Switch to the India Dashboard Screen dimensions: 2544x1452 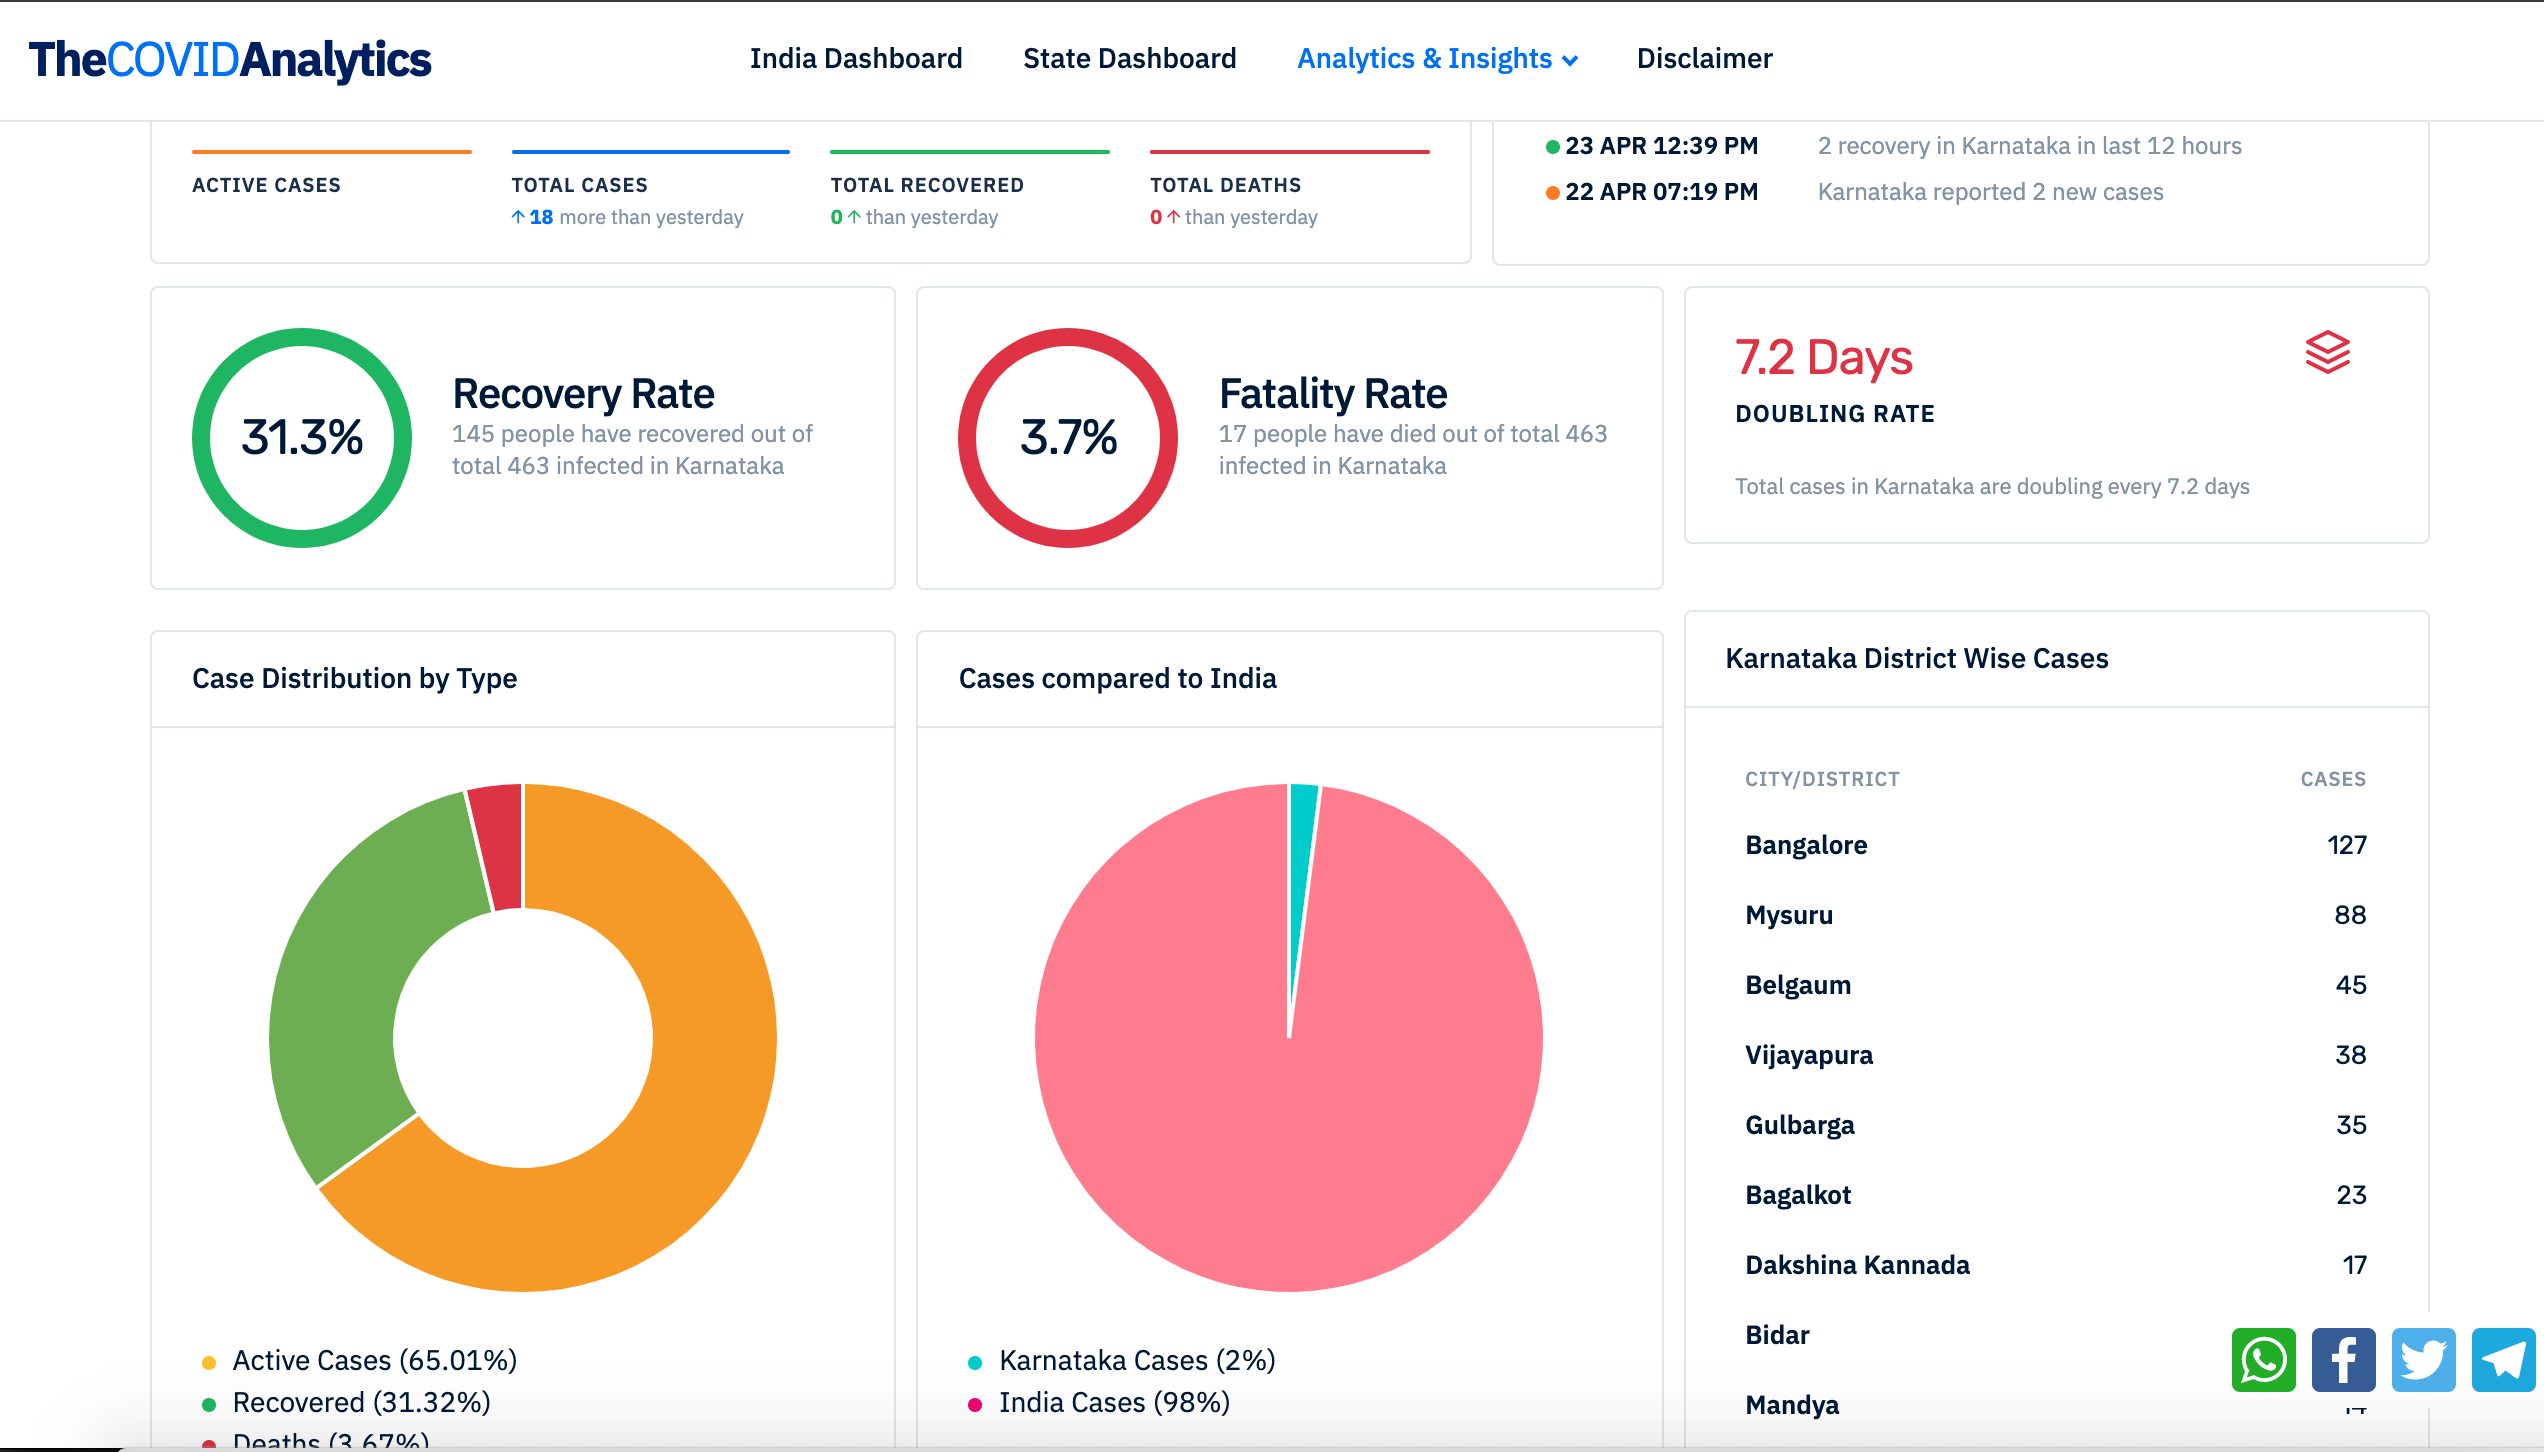tap(855, 58)
